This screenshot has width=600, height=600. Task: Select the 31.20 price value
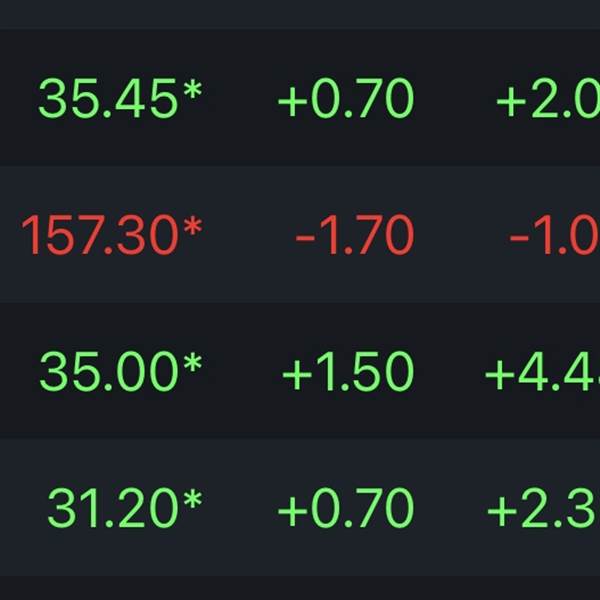tap(113, 508)
